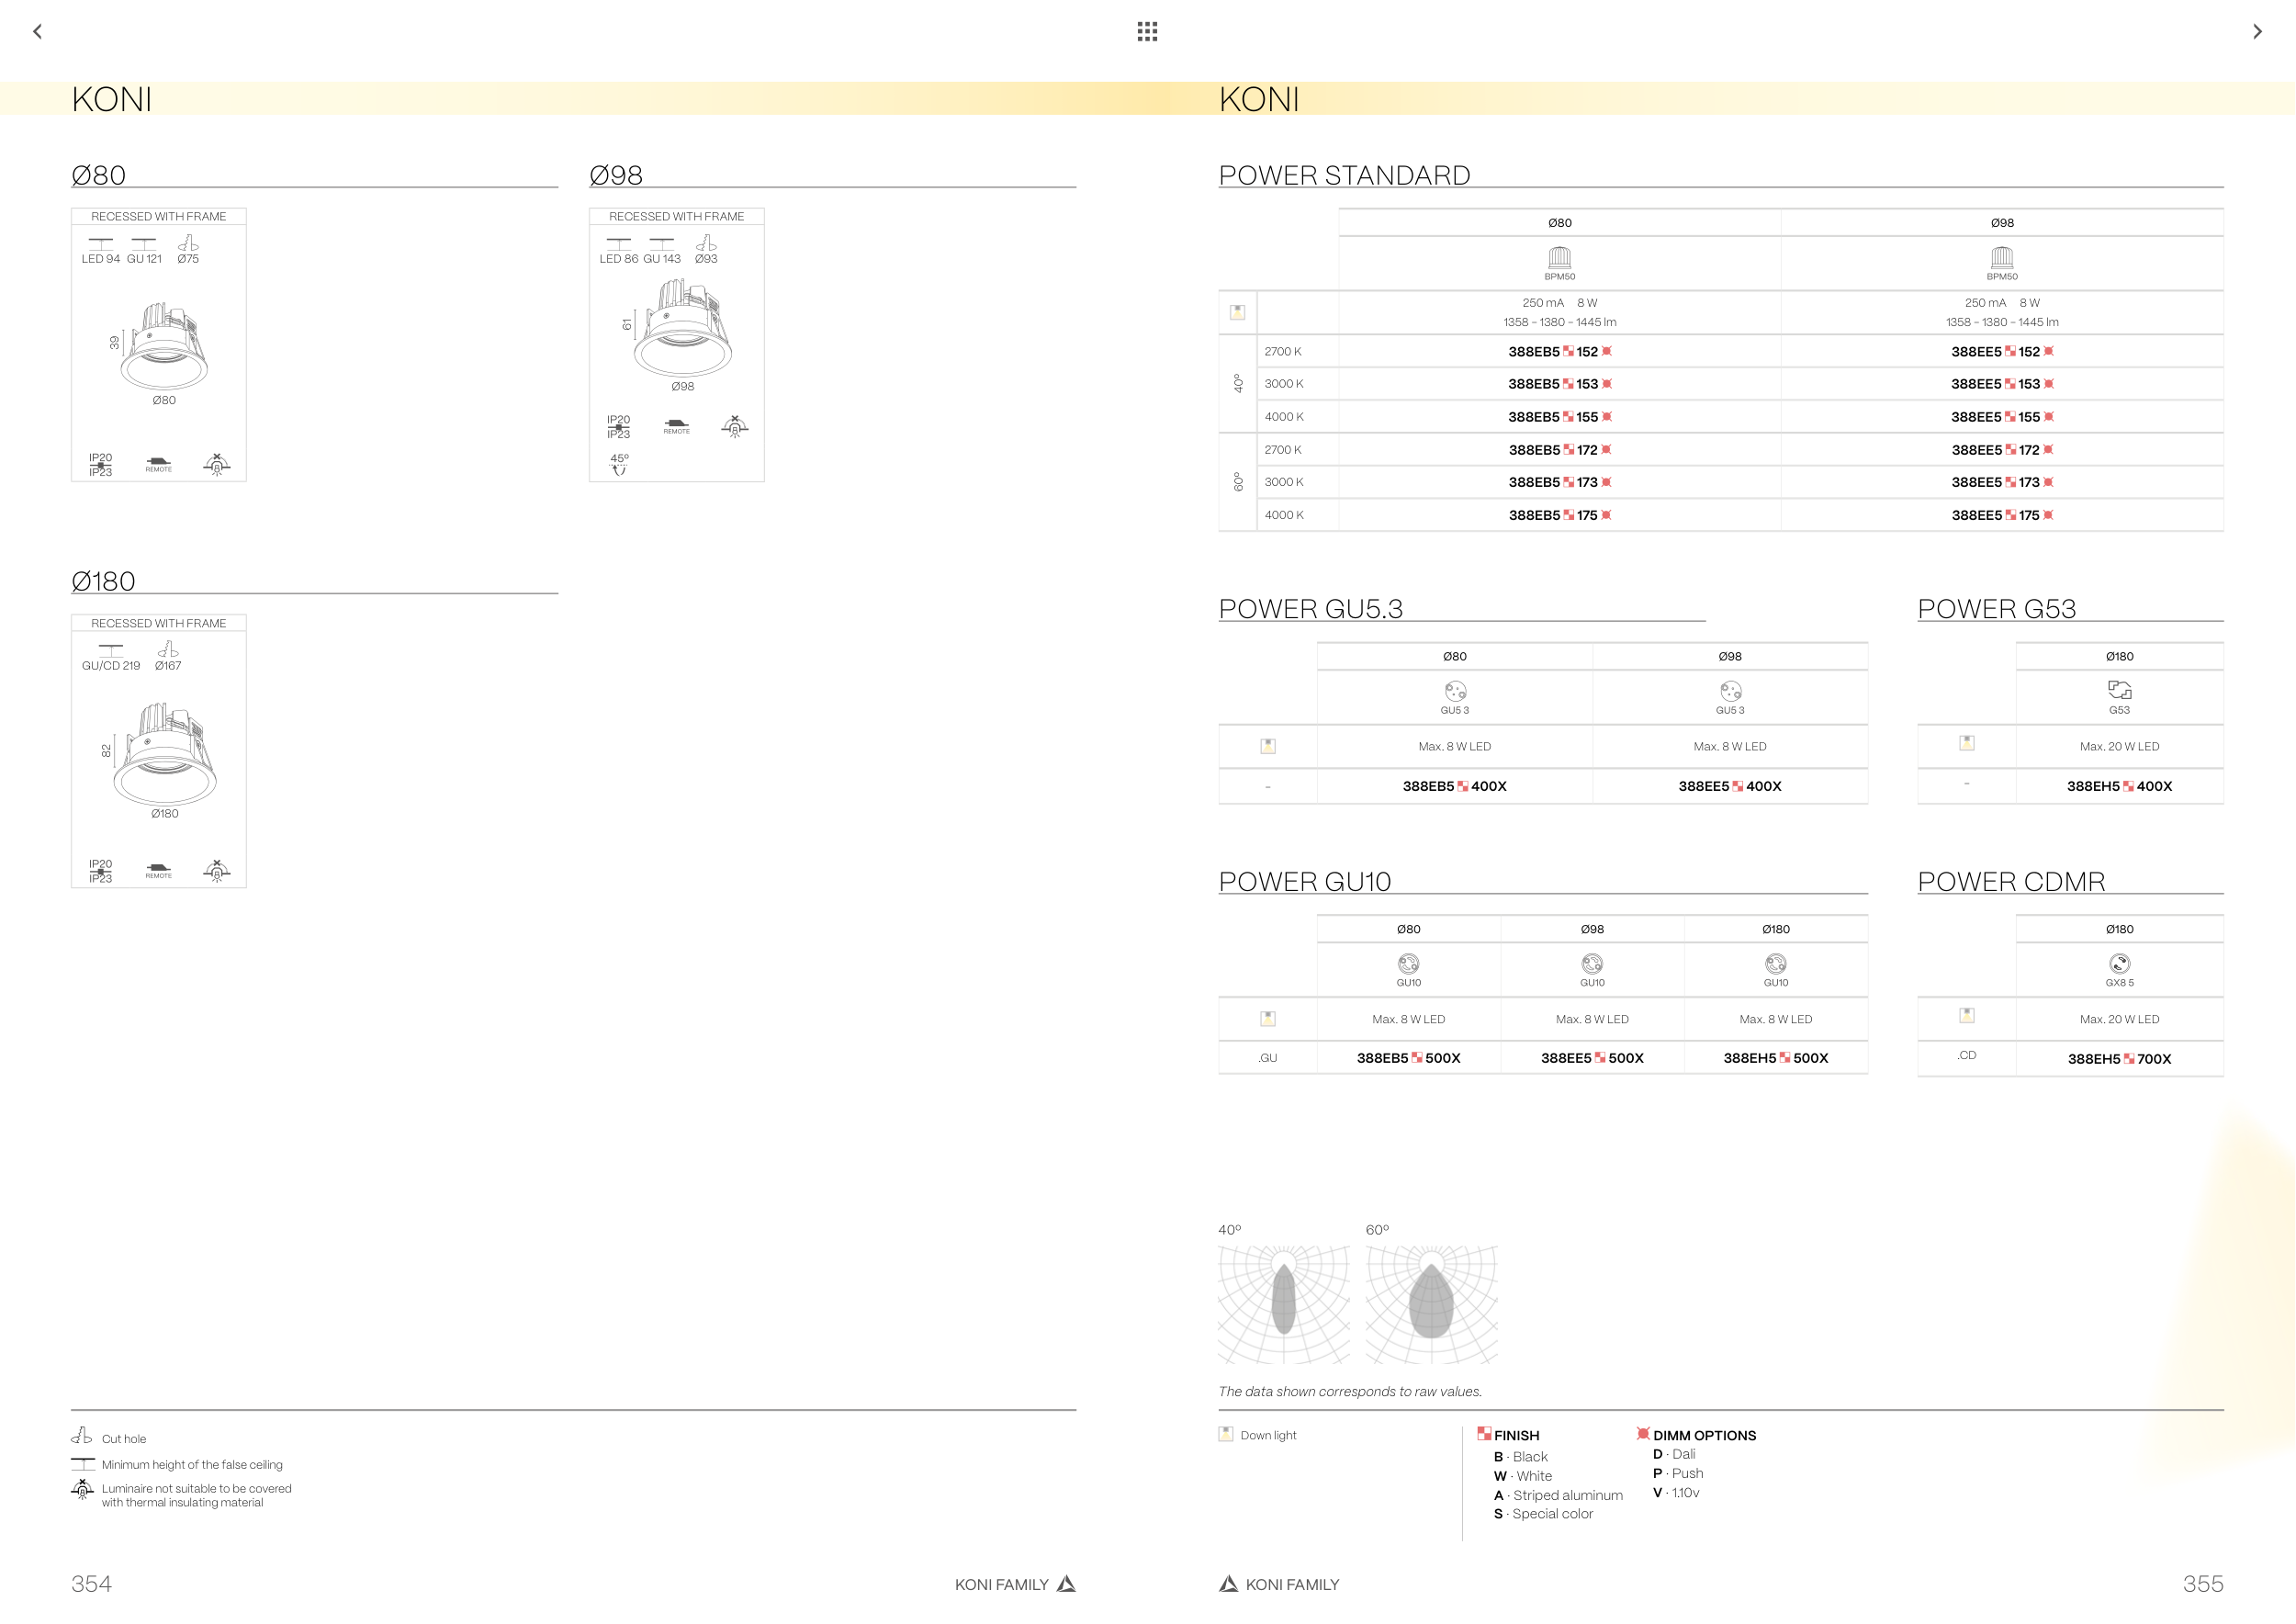Click the GU10 socket icon under Ø180
The height and width of the screenshot is (1624, 2296).
1775,964
